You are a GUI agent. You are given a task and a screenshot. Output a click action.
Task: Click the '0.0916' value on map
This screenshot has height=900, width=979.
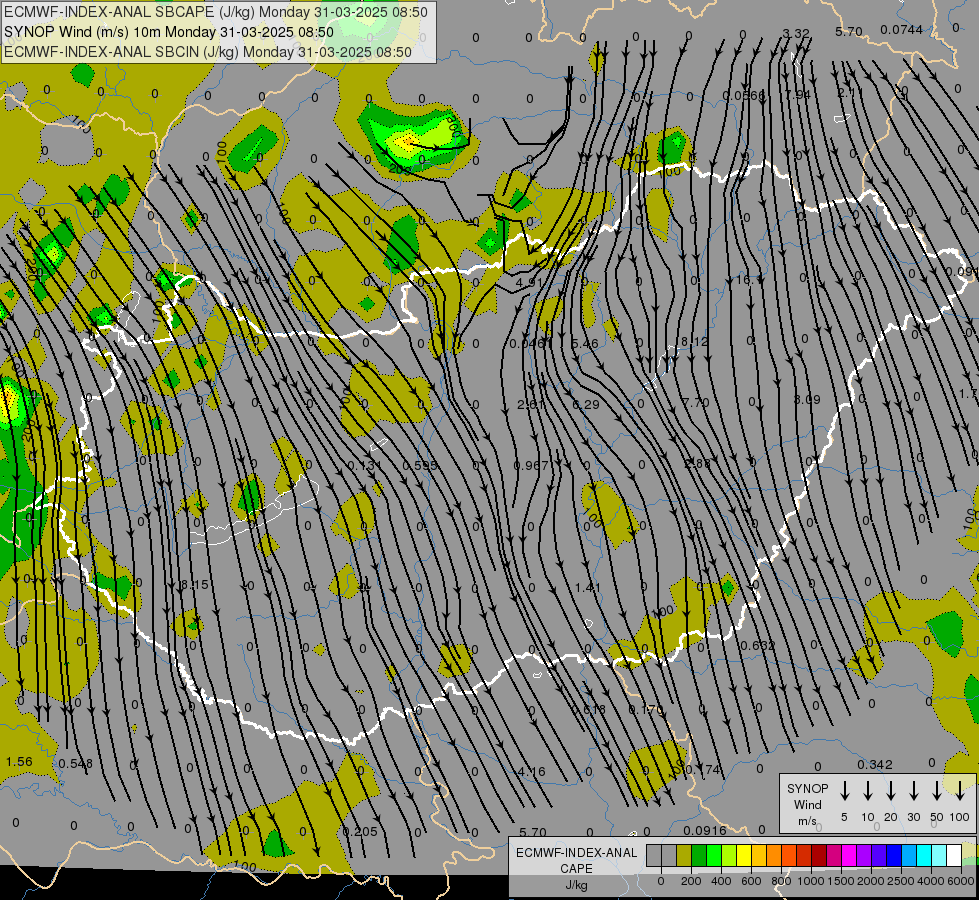point(705,831)
